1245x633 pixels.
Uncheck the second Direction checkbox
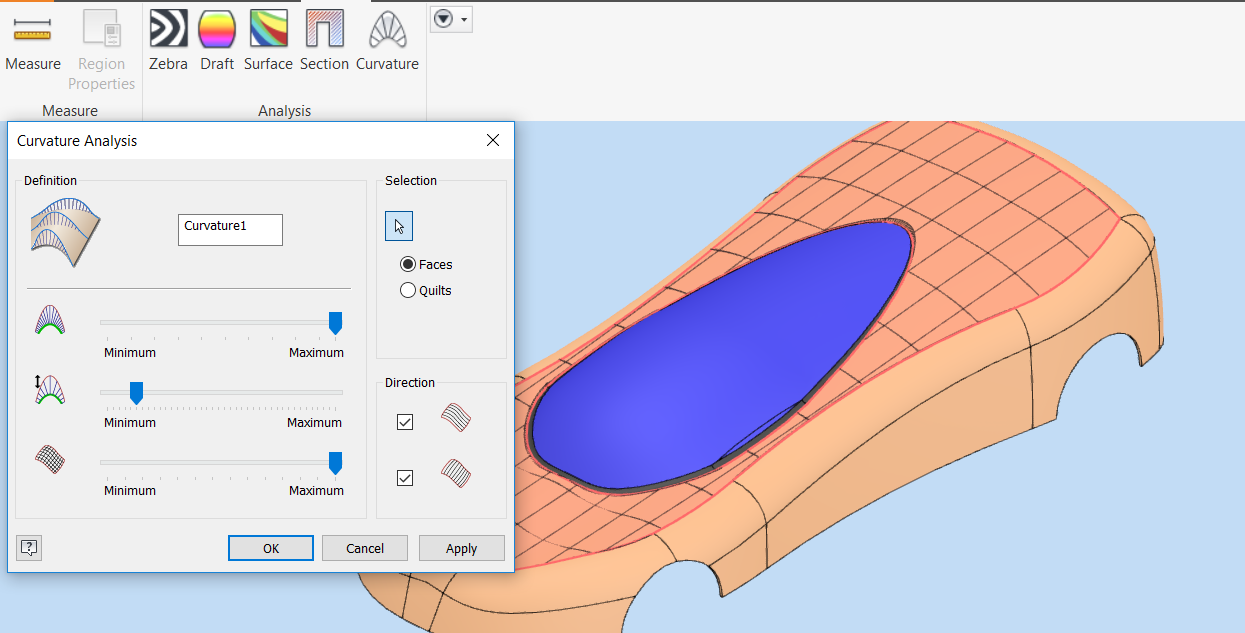click(x=404, y=477)
